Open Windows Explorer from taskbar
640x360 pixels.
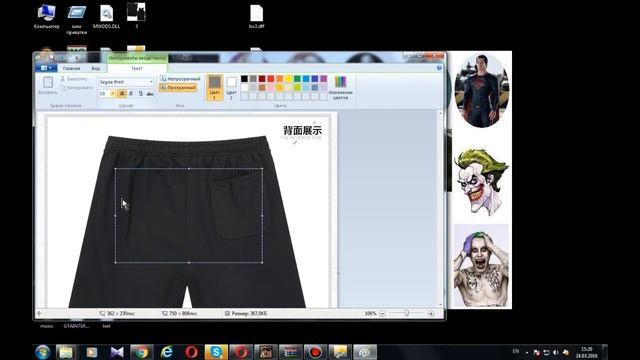[66, 352]
